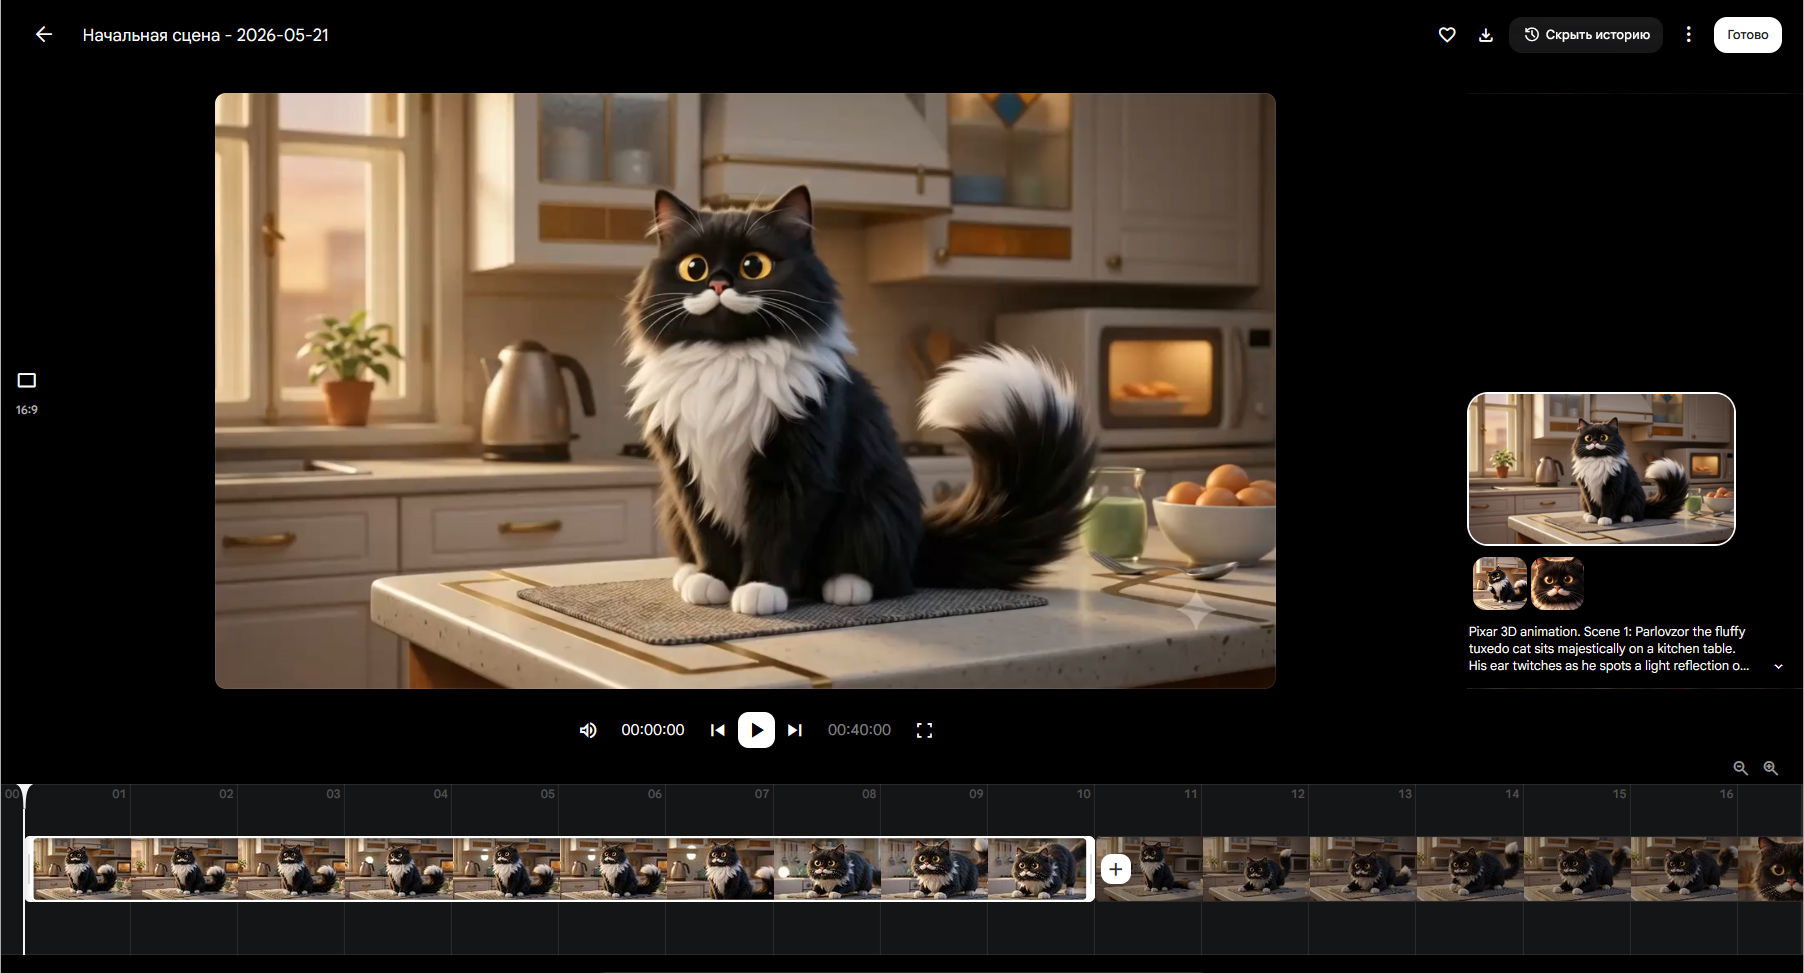Click the title Начальная сцена - 2026-05-21
Image resolution: width=1804 pixels, height=973 pixels.
206,35
